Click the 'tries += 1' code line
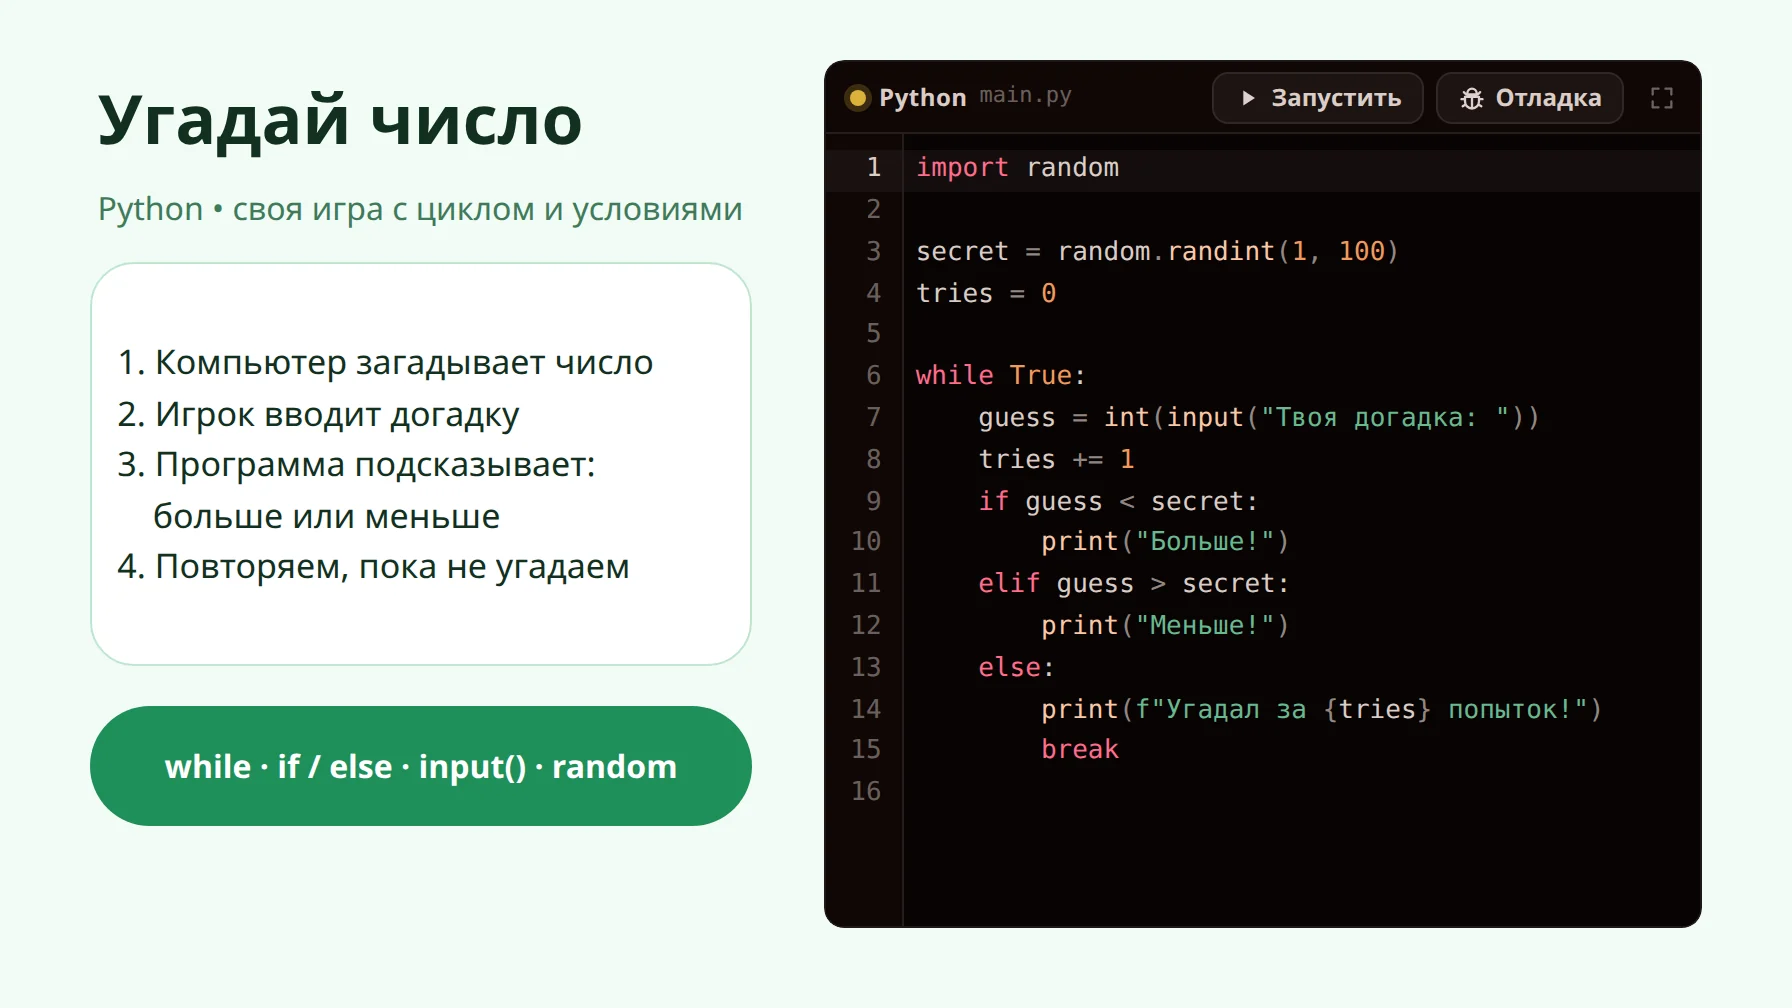Screen dimensions: 1792x1008 coord(1056,459)
